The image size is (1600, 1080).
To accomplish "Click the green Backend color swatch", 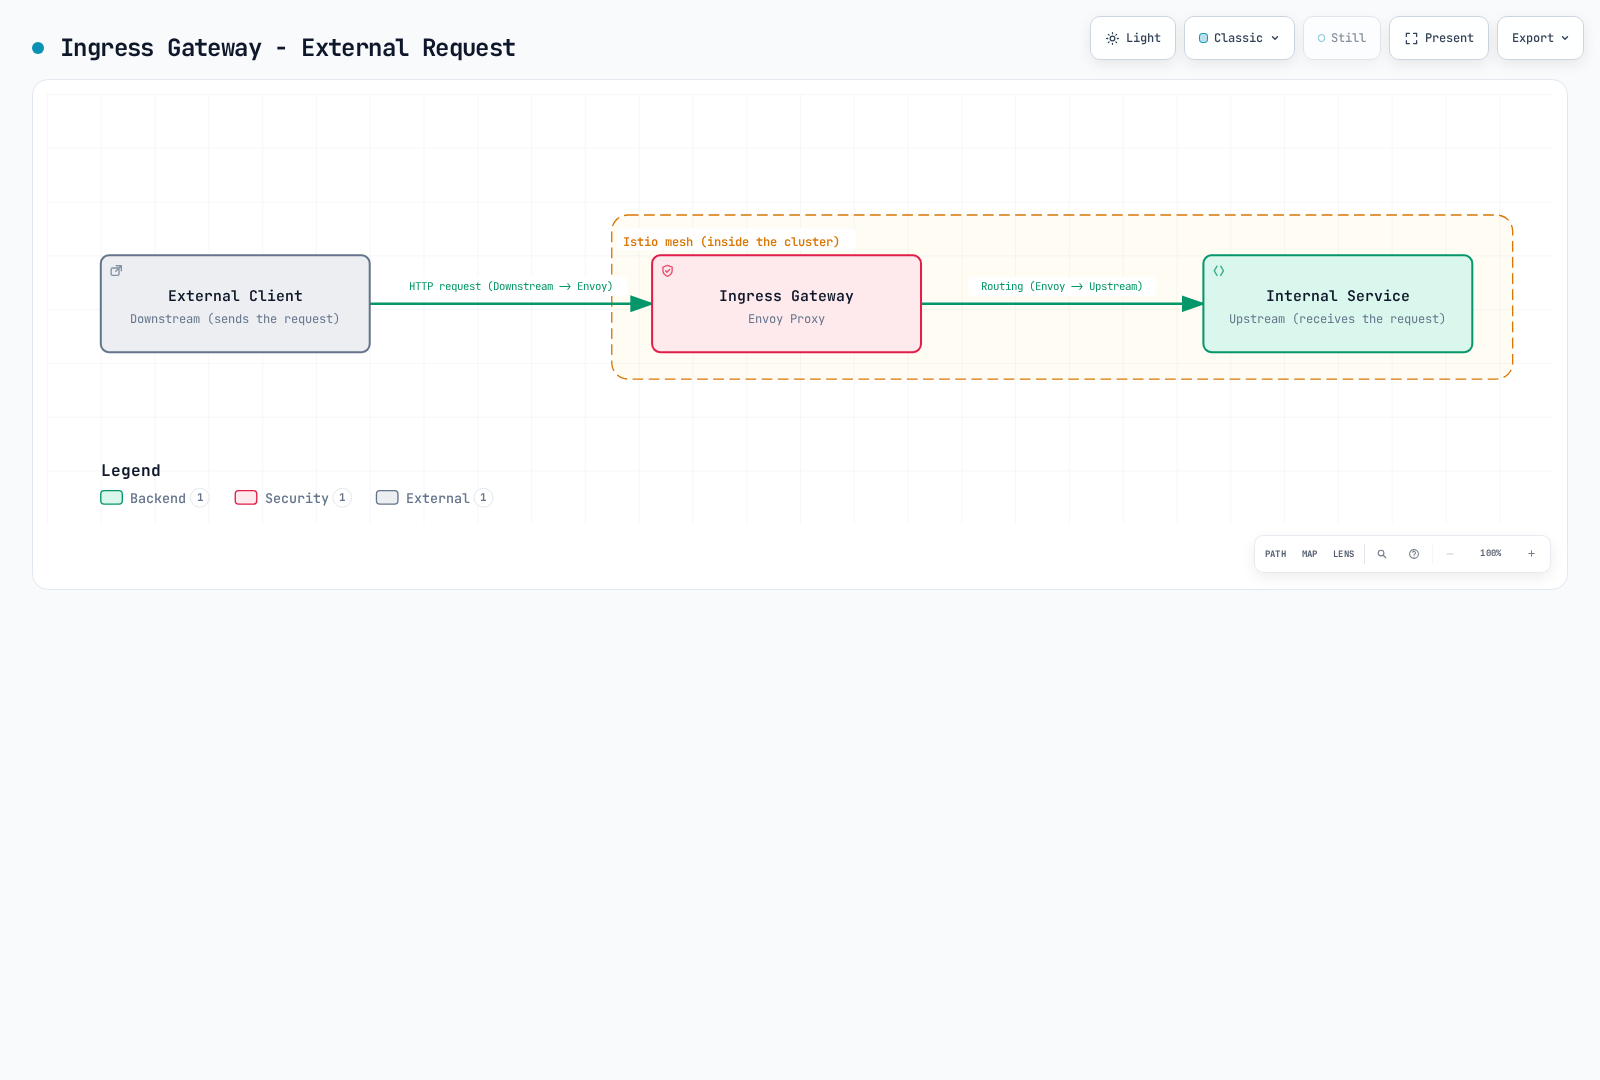I will coord(112,498).
